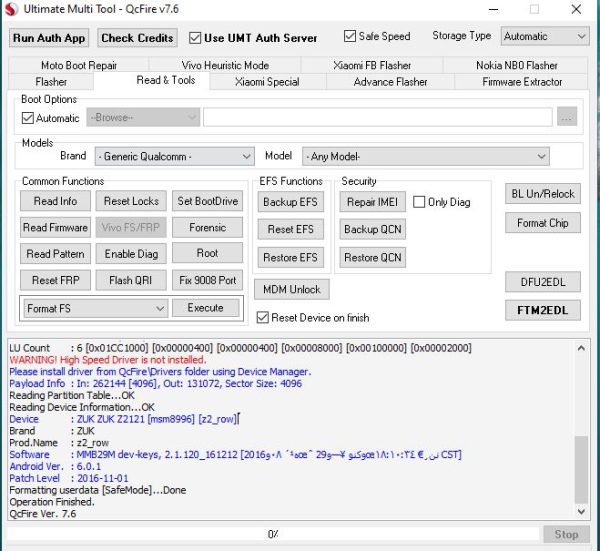
Task: Click the Root button
Action: (207, 253)
